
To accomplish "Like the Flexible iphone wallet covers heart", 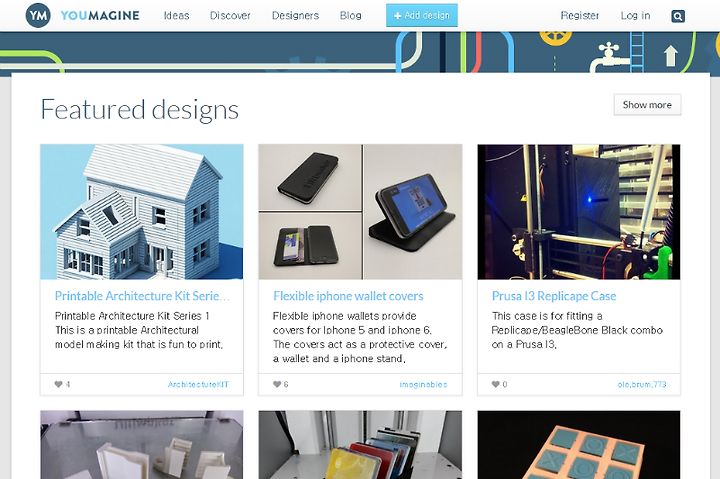I will point(277,384).
